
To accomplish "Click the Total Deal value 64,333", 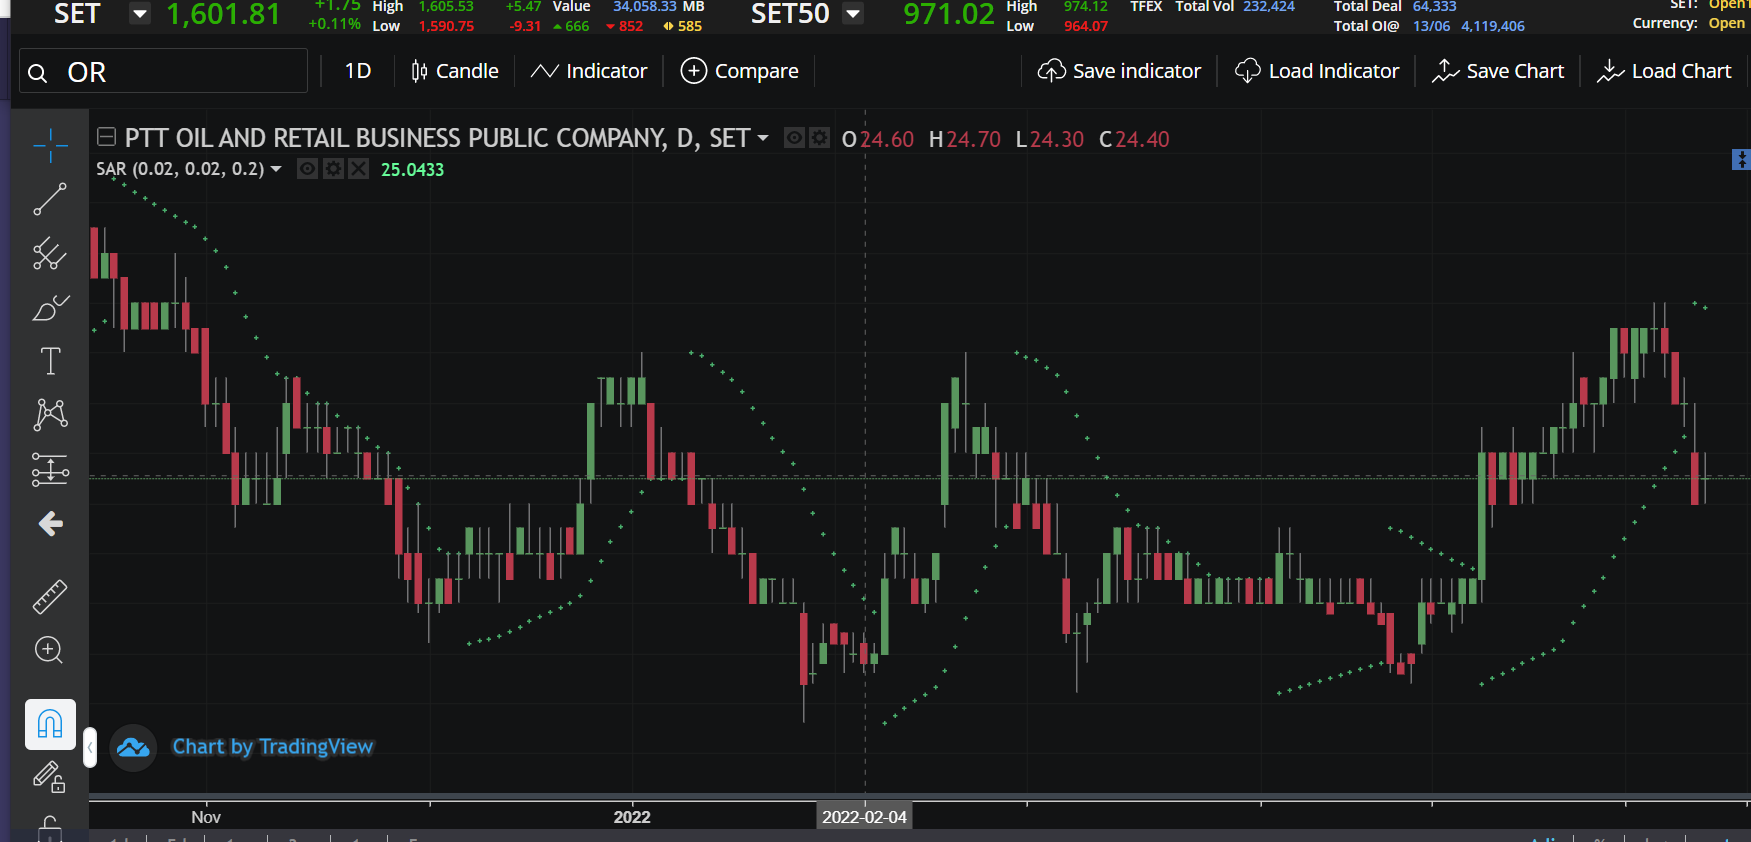I will coord(1434,7).
